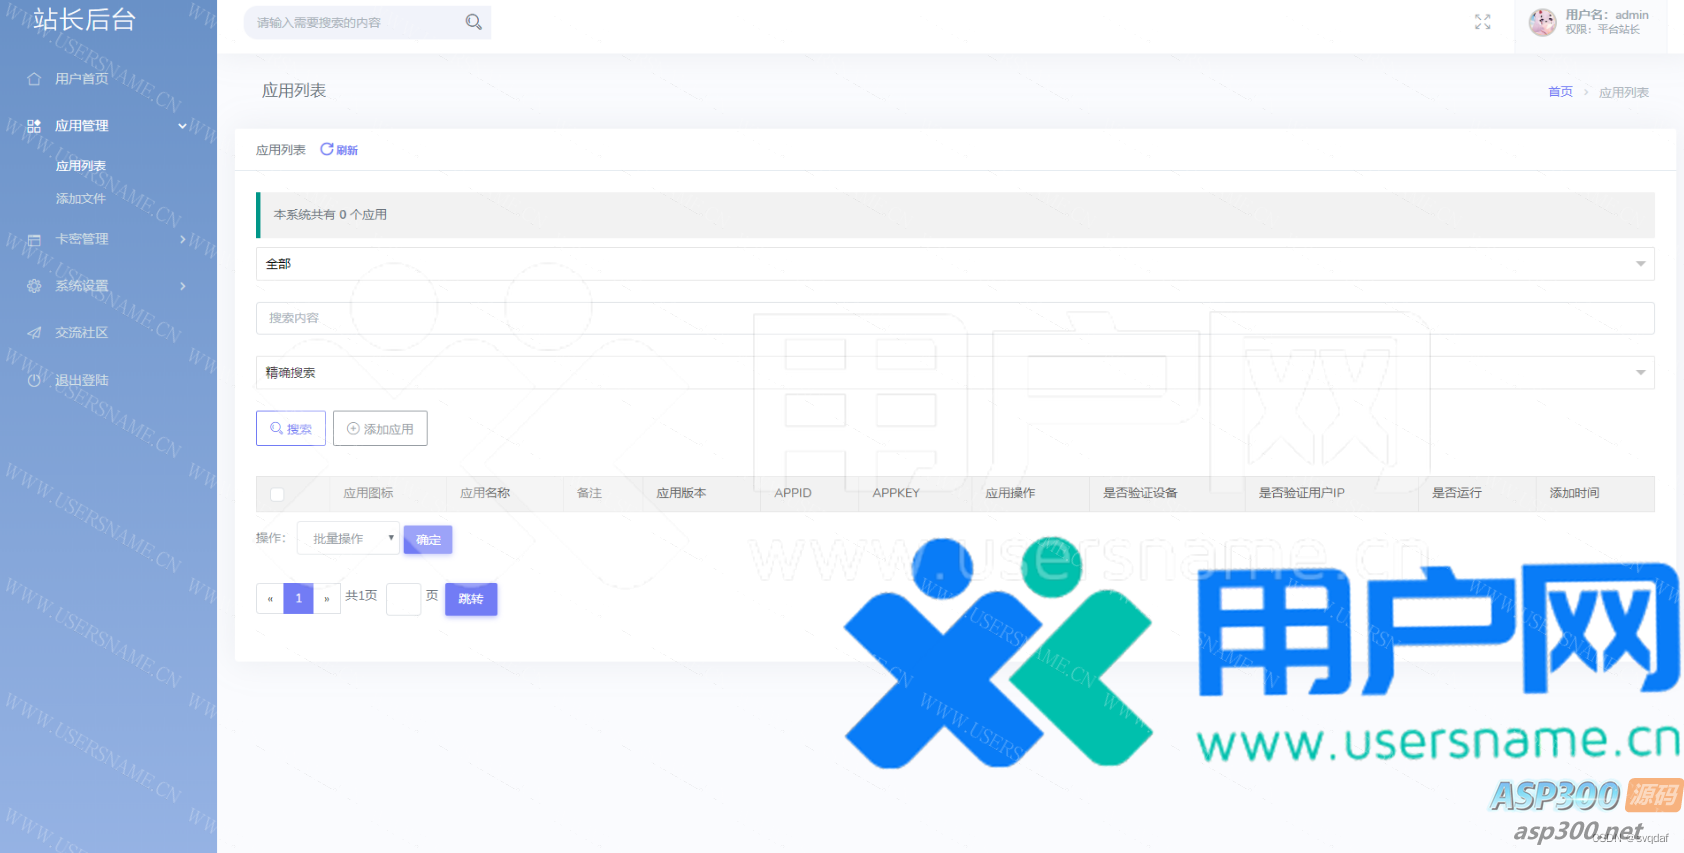This screenshot has width=1684, height=853.
Task: Click the 卡密管理 card icon
Action: tap(34, 240)
